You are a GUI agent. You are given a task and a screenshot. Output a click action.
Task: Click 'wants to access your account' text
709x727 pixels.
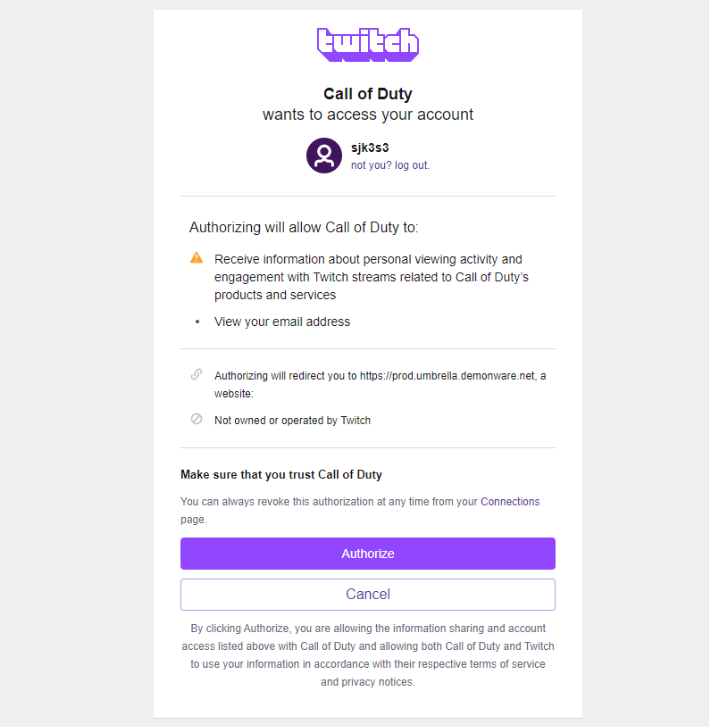point(367,115)
